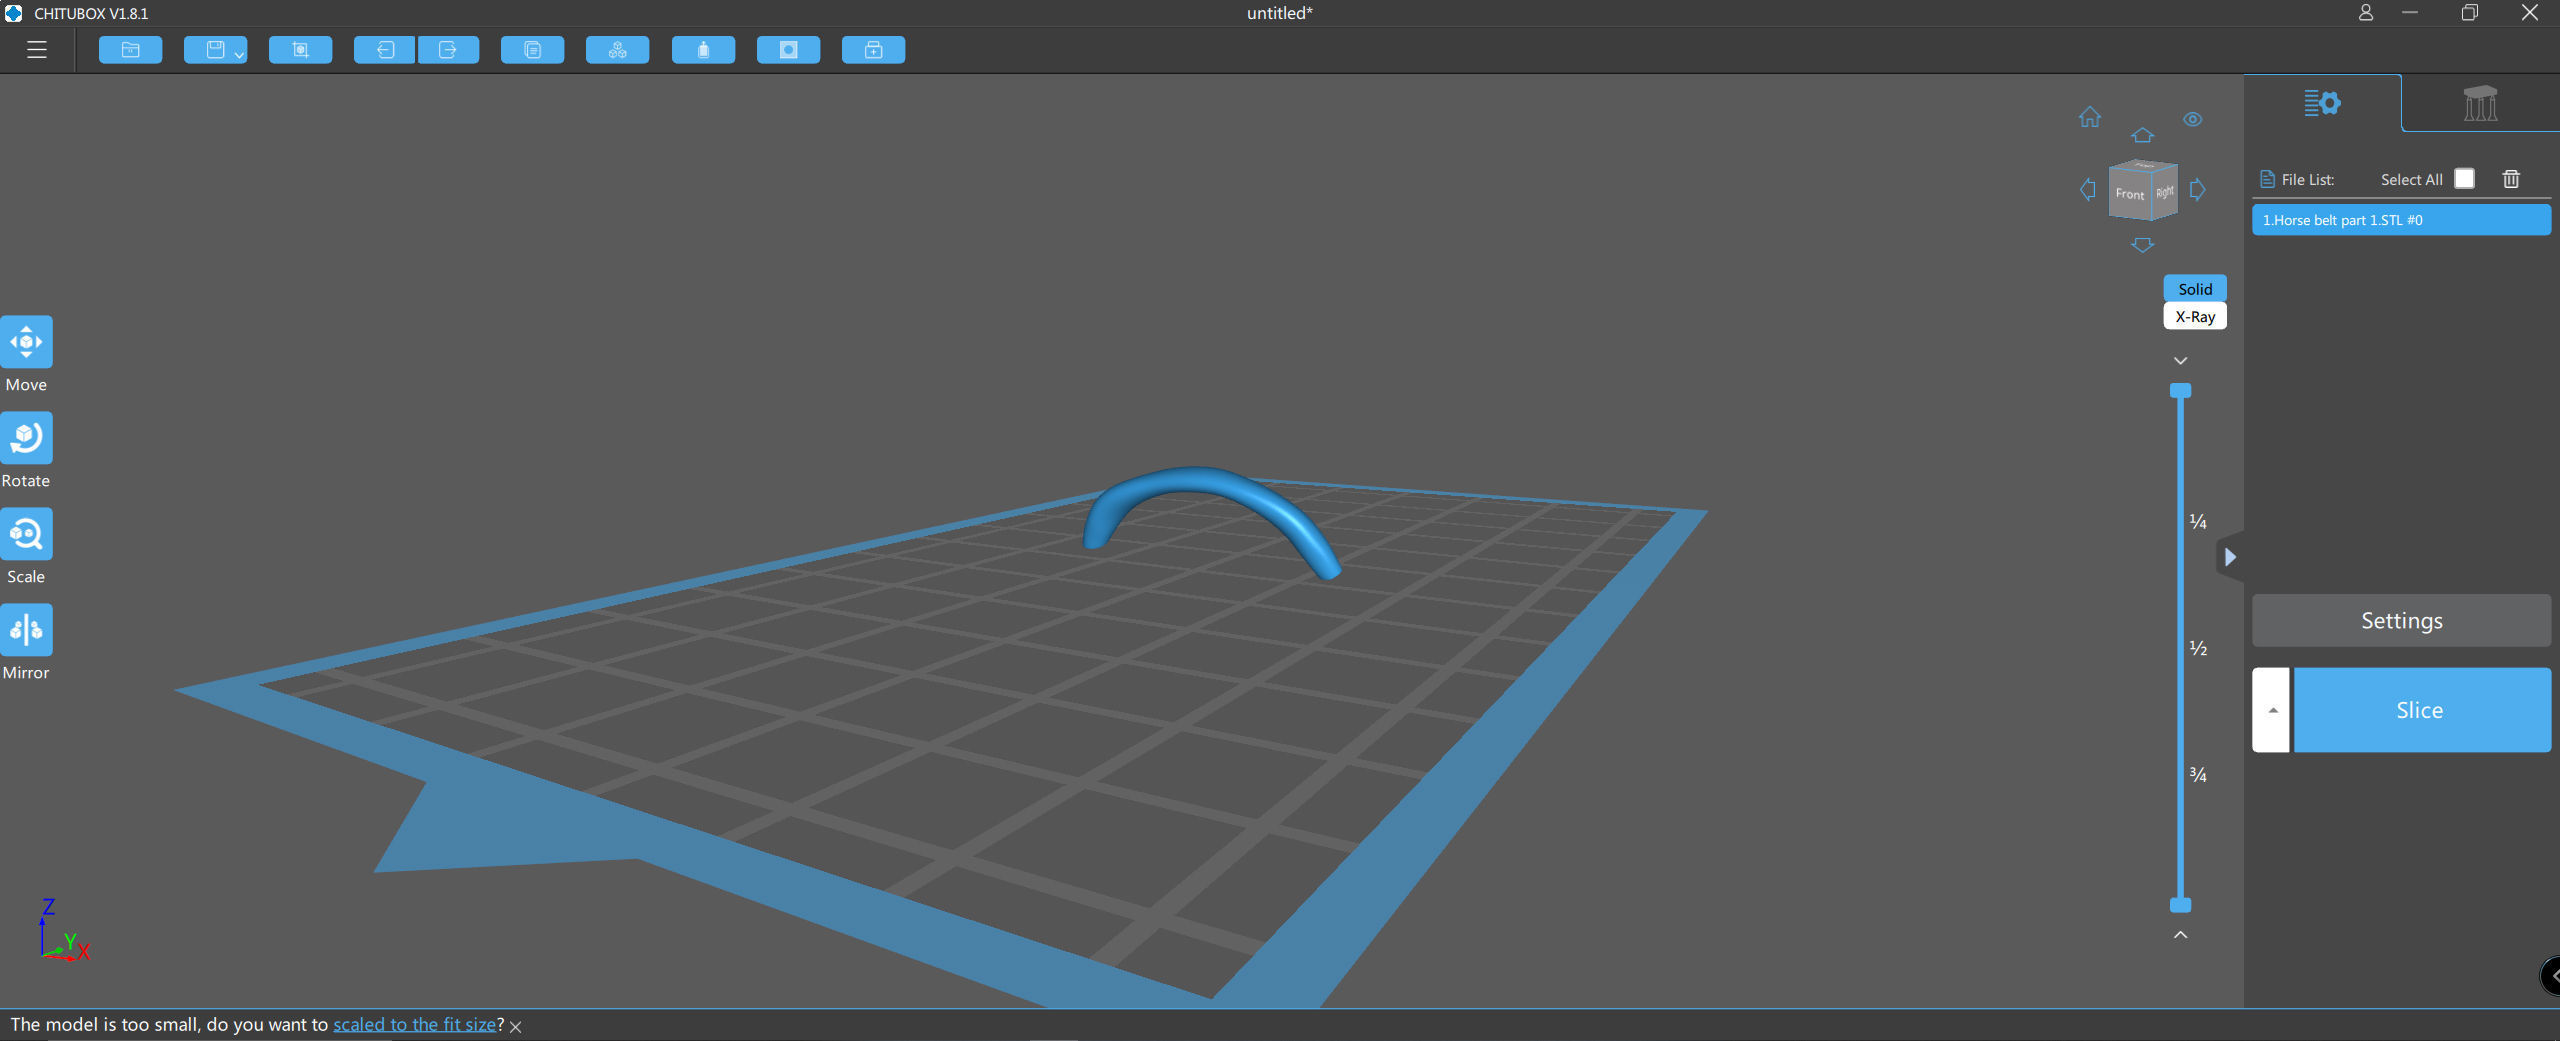Select Horse belt part 1.STL in file list
Viewport: 2560px width, 1041px height.
(2401, 220)
